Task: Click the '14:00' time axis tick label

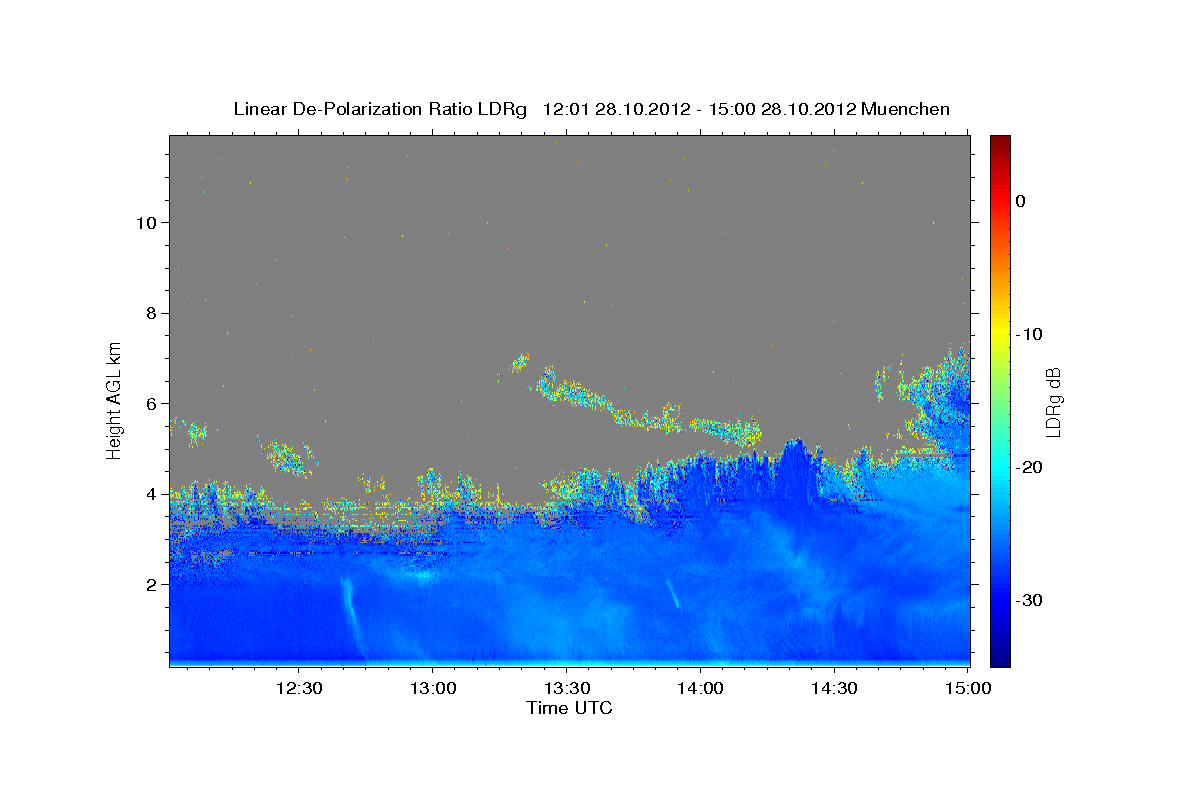Action: pos(699,688)
